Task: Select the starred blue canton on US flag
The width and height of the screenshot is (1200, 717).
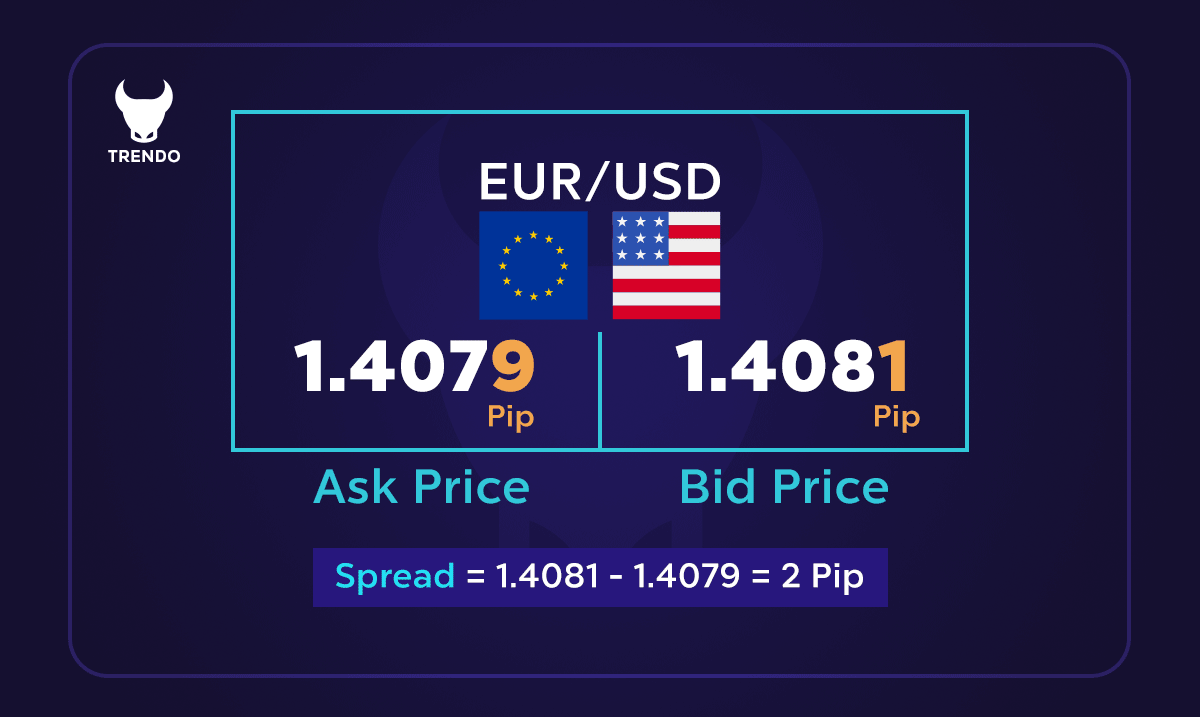Action: tap(640, 239)
